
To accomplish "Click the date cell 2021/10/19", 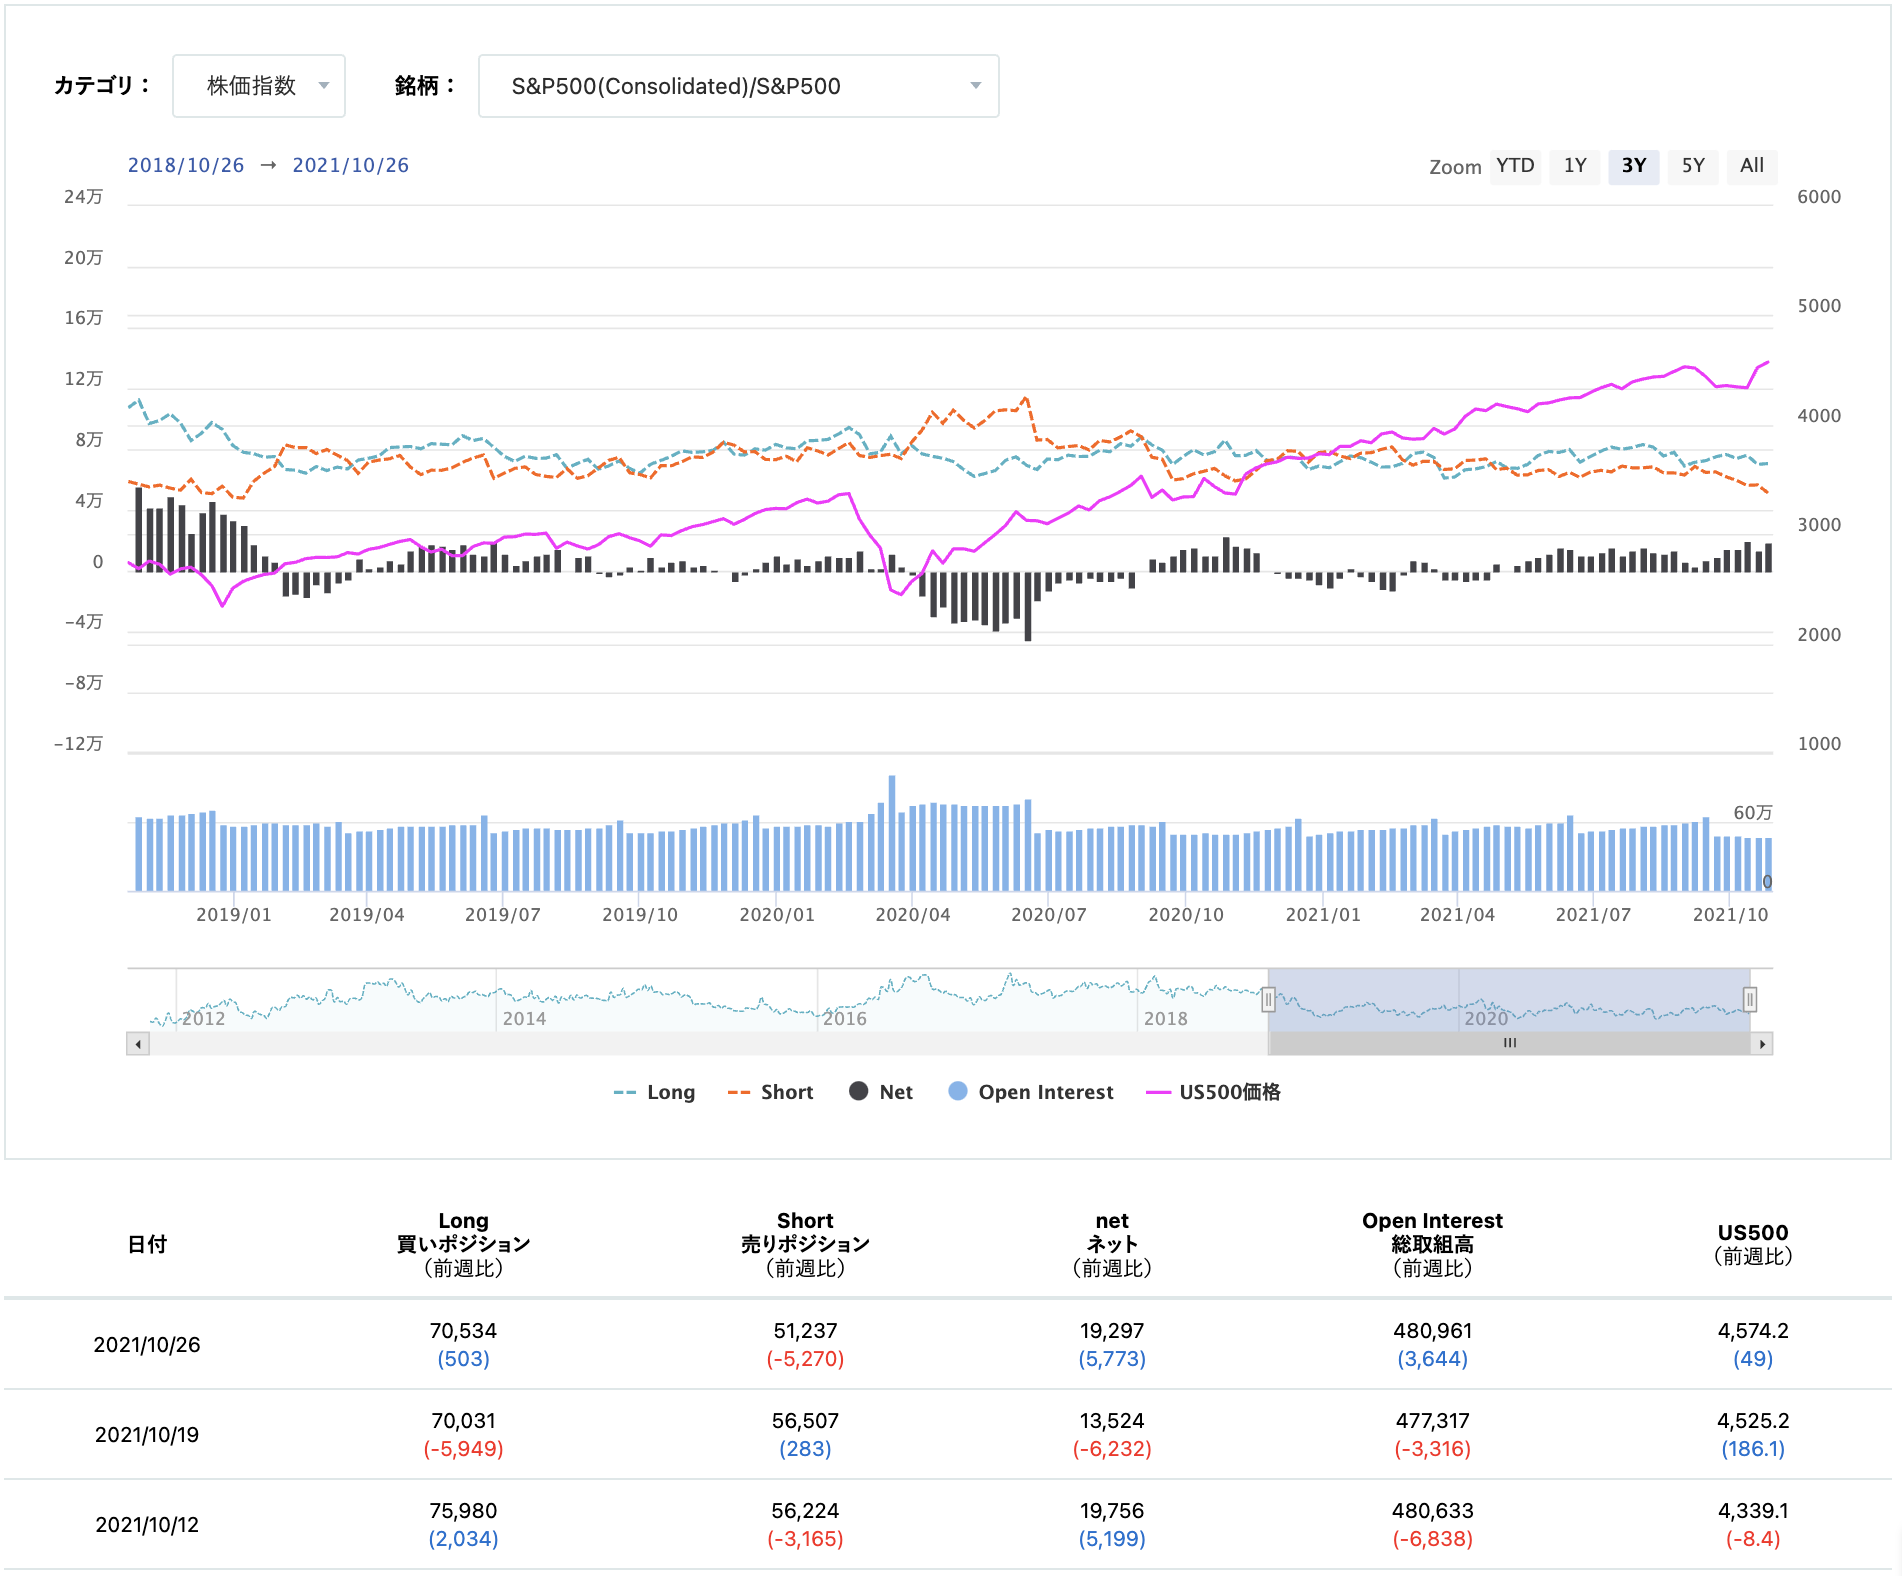I will (x=147, y=1435).
